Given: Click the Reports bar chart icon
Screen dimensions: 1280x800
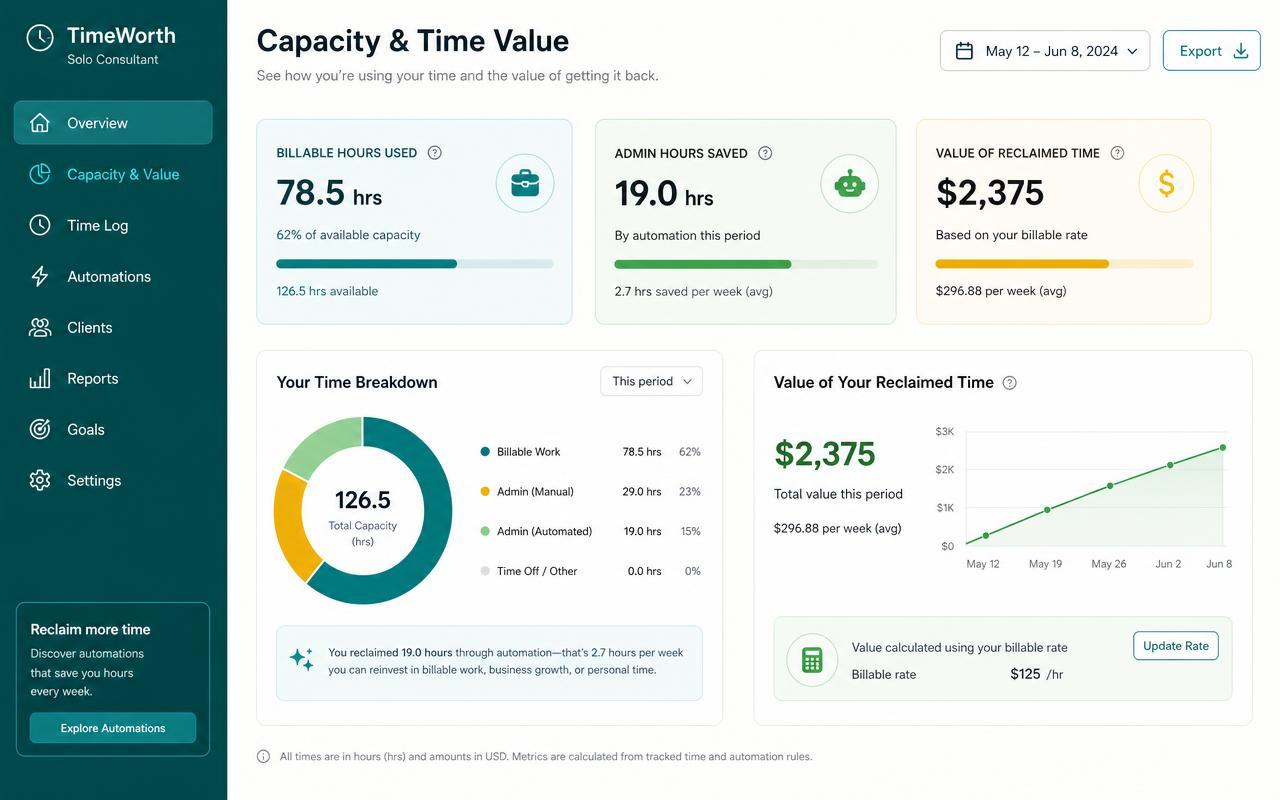Looking at the screenshot, I should click(40, 378).
